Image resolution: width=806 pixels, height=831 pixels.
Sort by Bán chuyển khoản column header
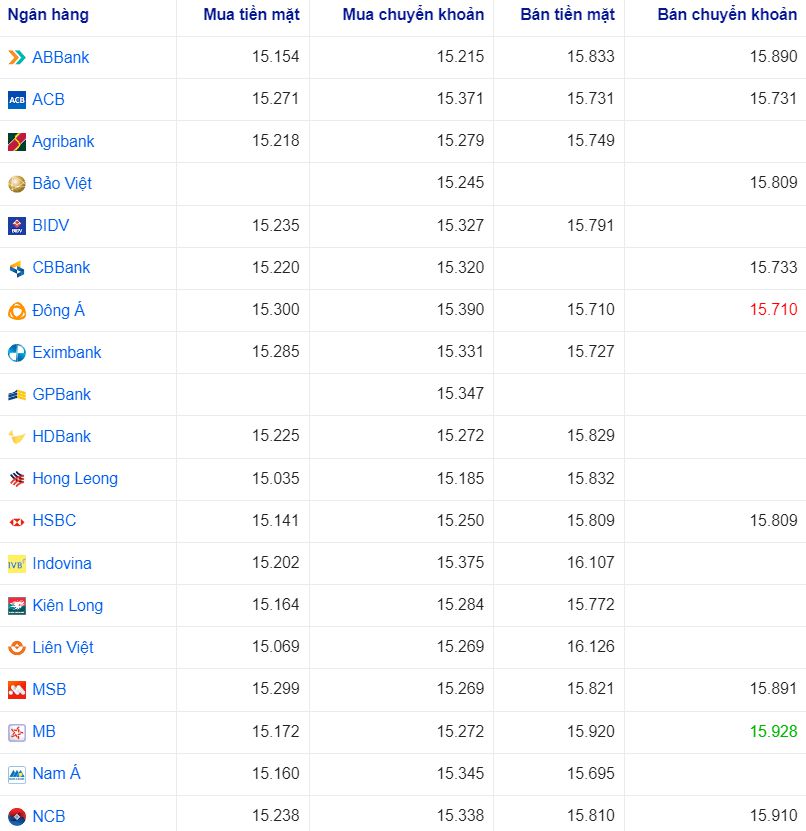tap(727, 15)
